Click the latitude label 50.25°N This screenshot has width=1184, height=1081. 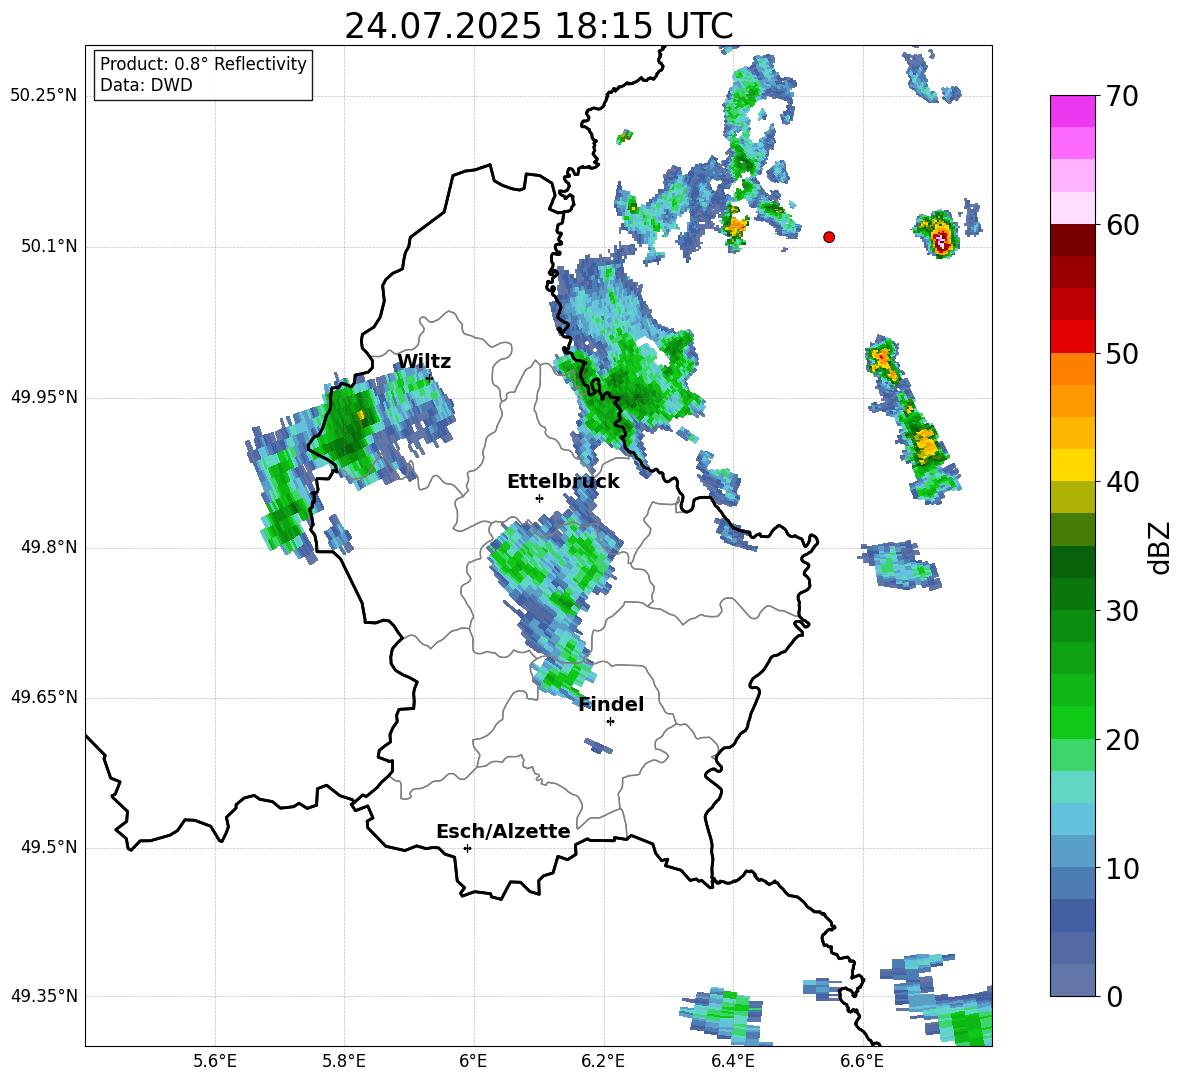click(x=44, y=96)
